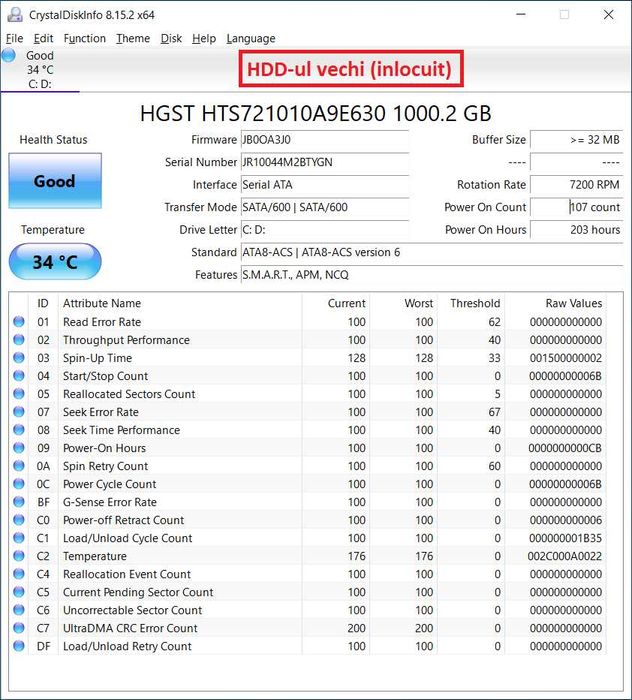Open the Language menu

251,38
